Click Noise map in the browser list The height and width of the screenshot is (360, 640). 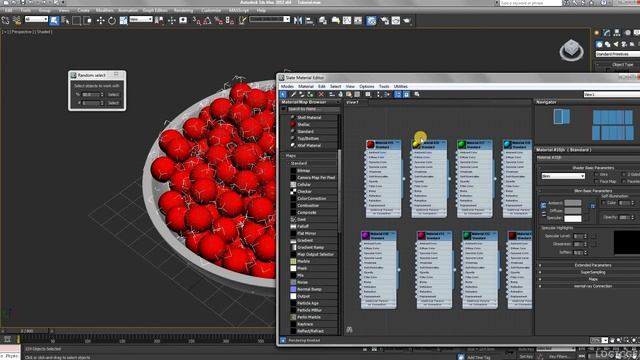(x=302, y=282)
